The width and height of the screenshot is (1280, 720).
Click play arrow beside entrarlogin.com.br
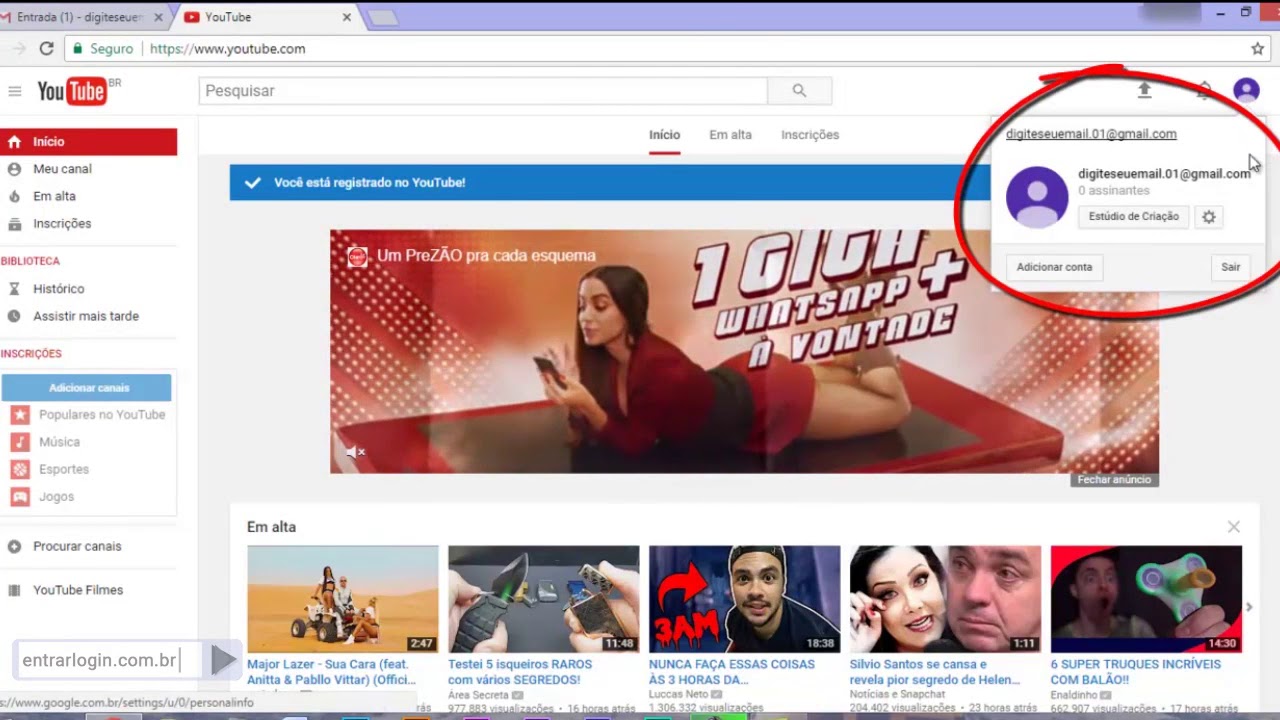pyautogui.click(x=224, y=660)
